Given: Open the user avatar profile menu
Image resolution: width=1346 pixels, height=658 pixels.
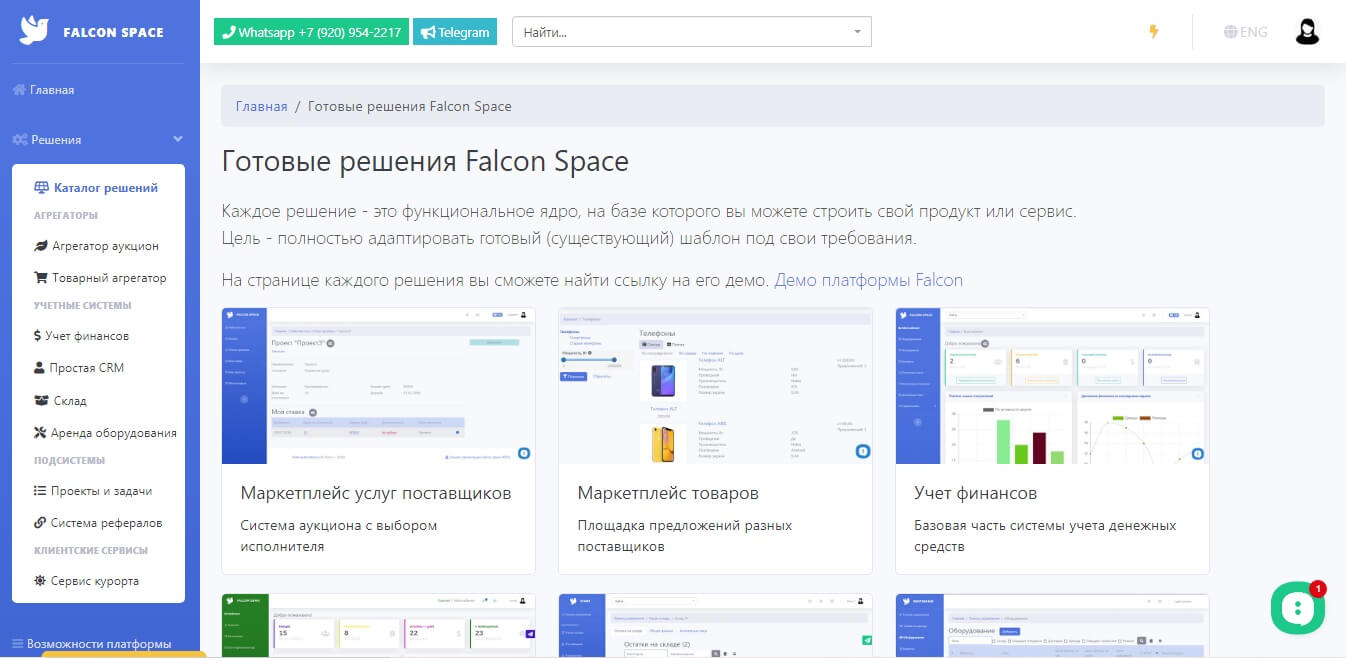Looking at the screenshot, I should point(1307,32).
